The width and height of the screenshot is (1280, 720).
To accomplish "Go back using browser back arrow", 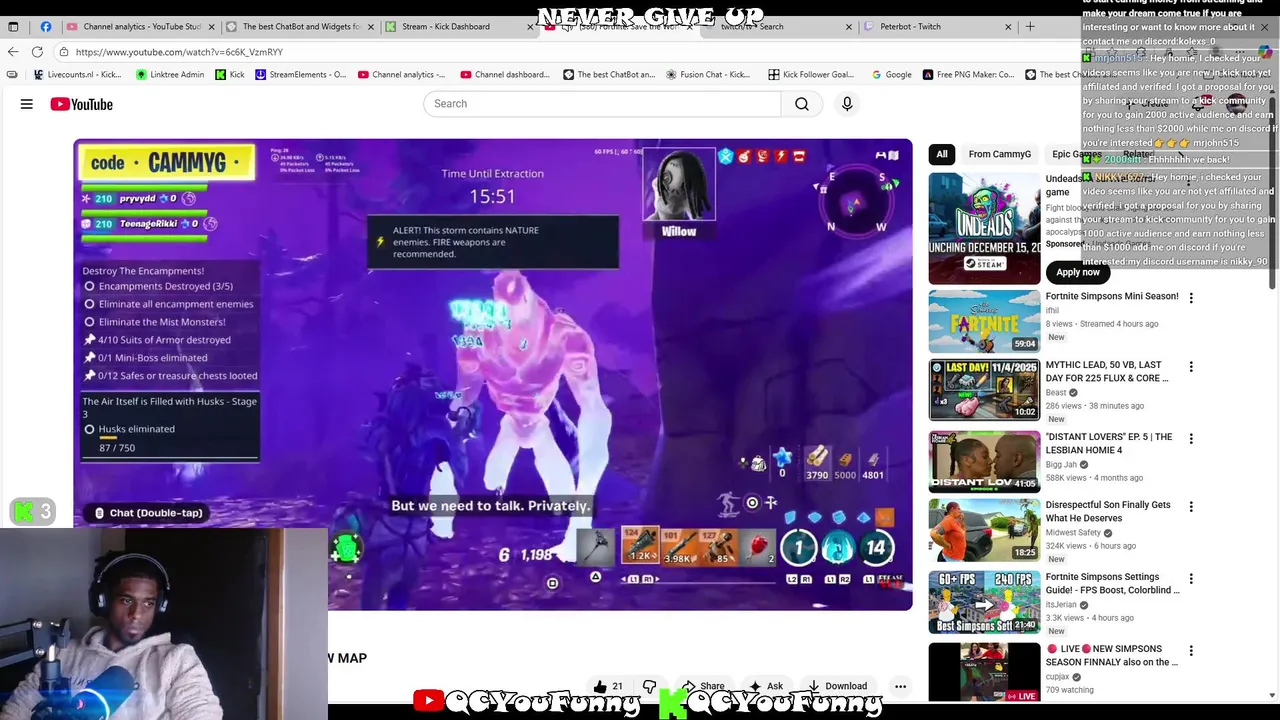I will pos(13,52).
